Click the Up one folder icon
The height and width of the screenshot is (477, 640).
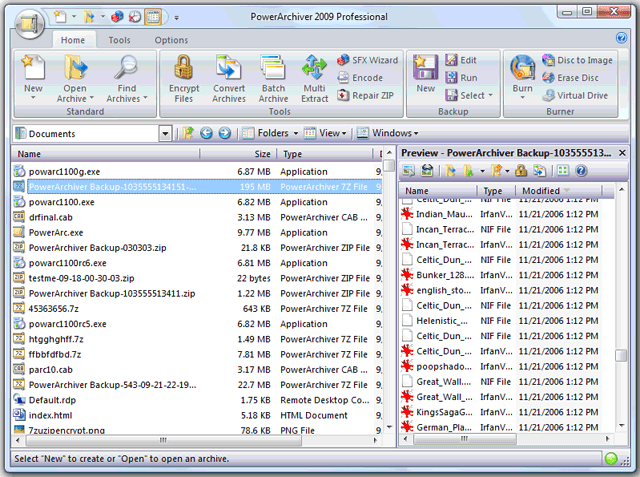(188, 133)
